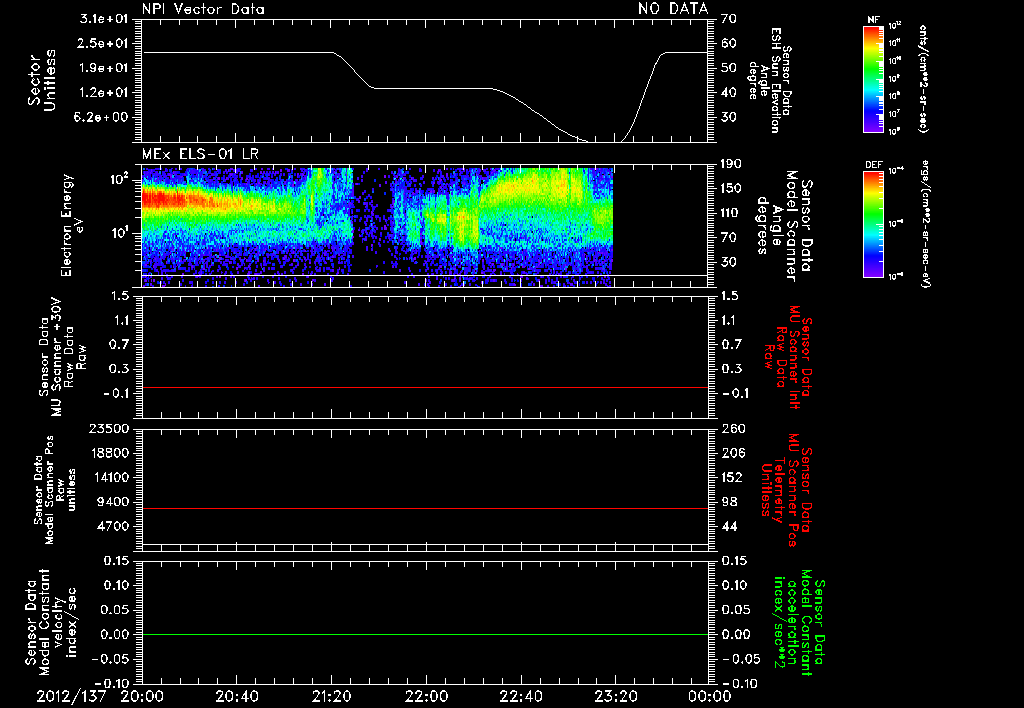Click the '190' scanner angle tick label
Viewport: 1024px width, 708px height.
pyautogui.click(x=733, y=164)
